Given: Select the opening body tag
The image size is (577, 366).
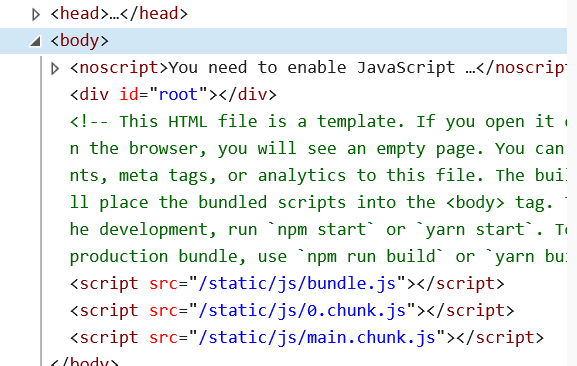Looking at the screenshot, I should (x=79, y=40).
